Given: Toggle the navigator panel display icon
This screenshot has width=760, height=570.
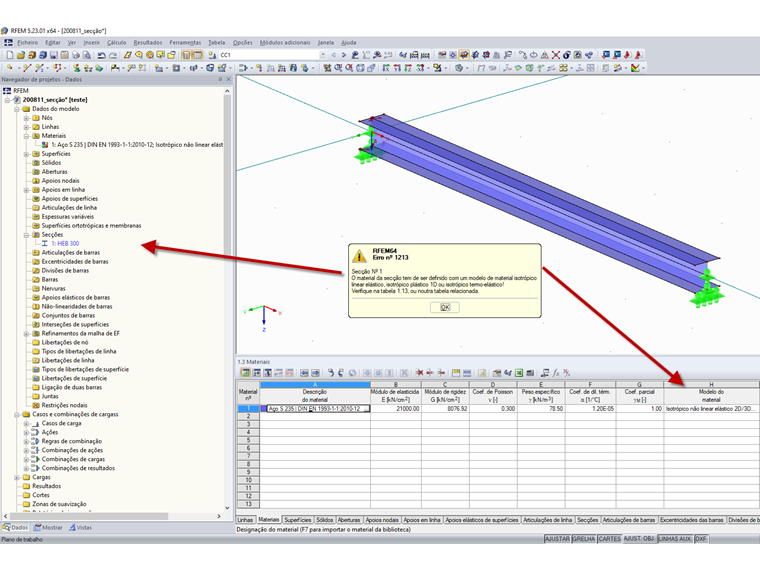Looking at the screenshot, I should point(186,55).
